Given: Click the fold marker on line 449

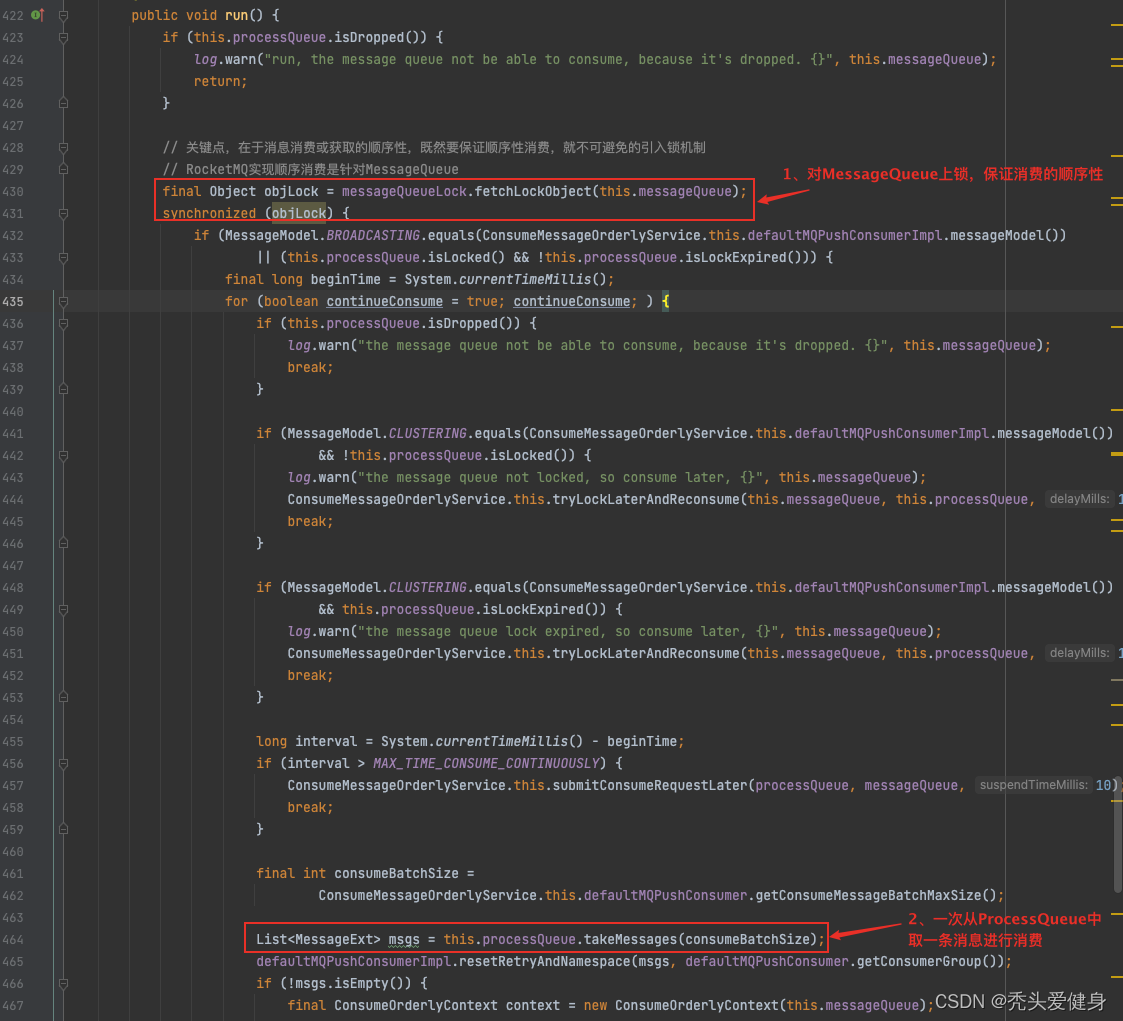Looking at the screenshot, I should (64, 610).
